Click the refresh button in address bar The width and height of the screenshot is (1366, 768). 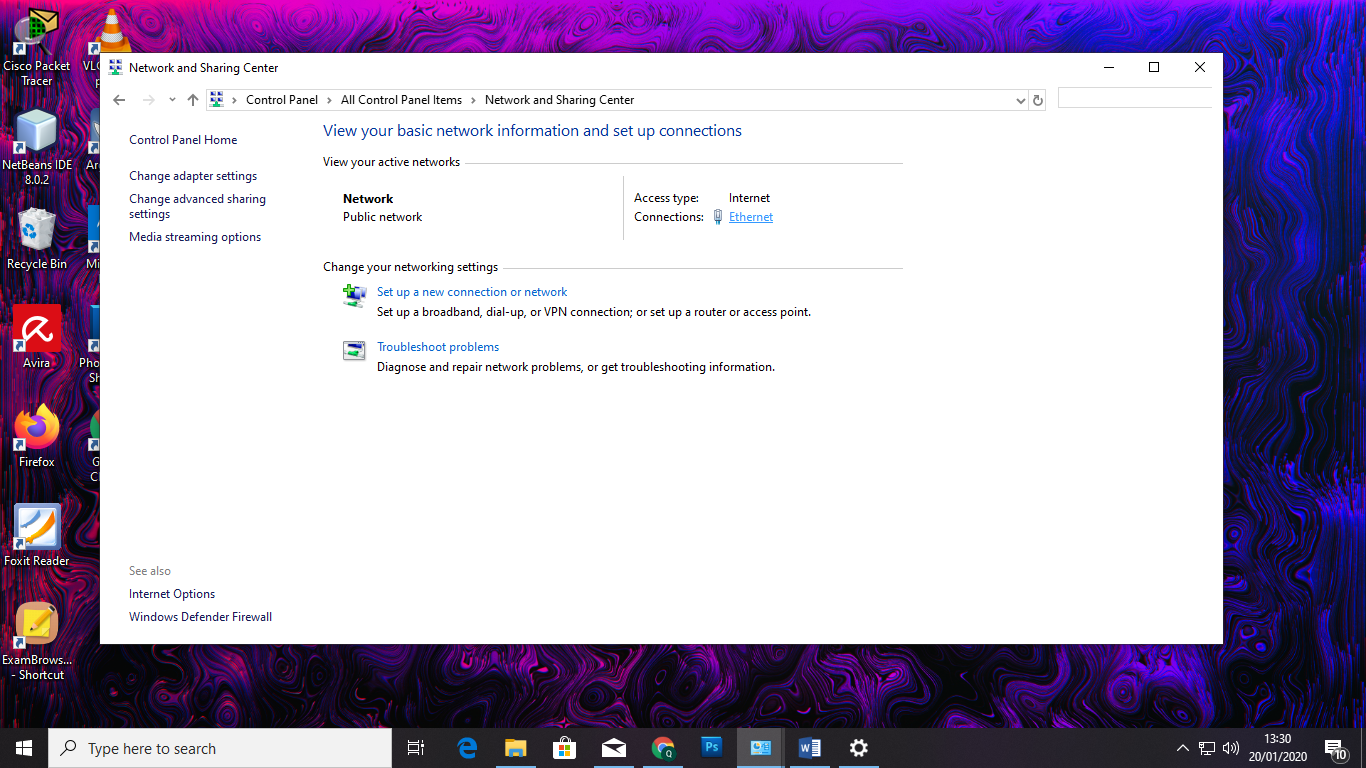pyautogui.click(x=1037, y=100)
